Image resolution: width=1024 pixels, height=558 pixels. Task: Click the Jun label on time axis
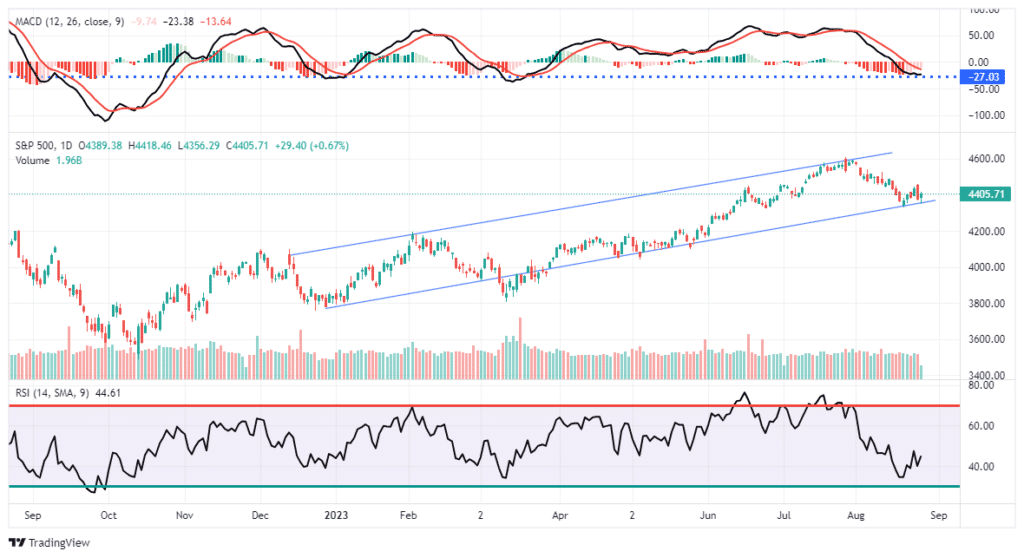pos(708,516)
